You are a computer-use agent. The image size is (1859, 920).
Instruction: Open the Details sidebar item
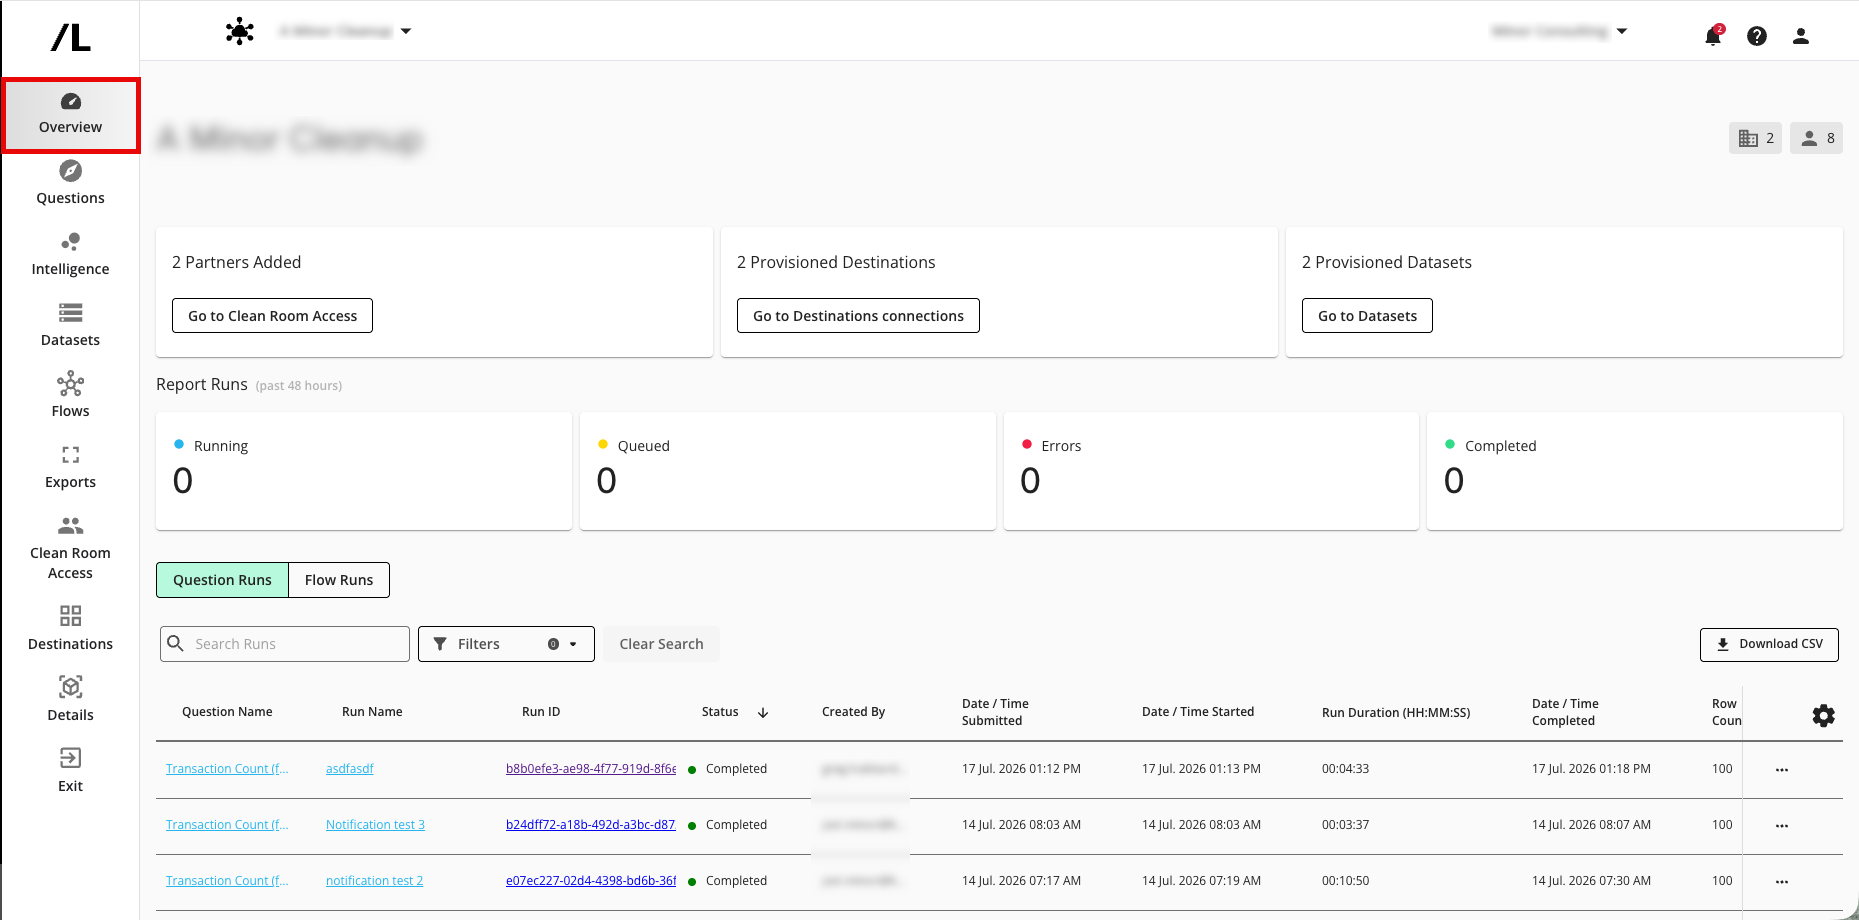70,701
